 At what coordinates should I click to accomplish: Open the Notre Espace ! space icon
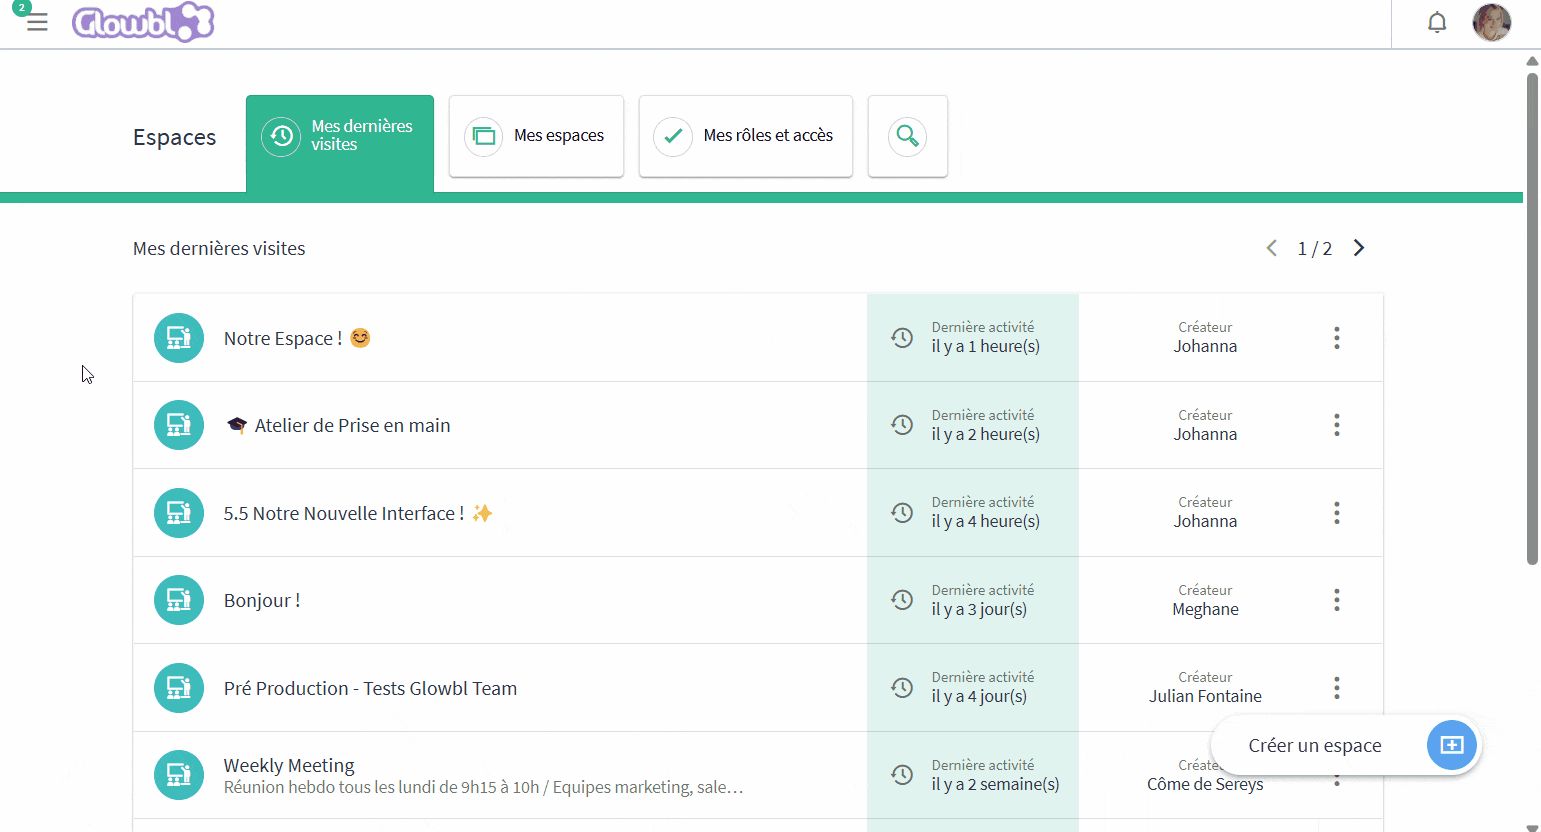179,338
